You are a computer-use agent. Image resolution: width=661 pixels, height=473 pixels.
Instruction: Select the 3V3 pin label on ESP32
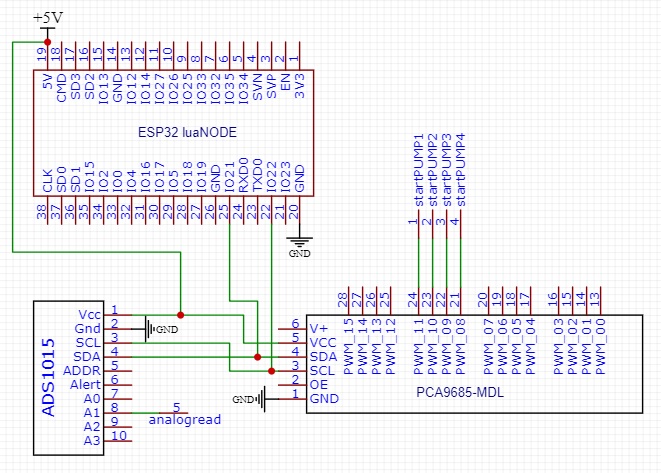pyautogui.click(x=299, y=86)
